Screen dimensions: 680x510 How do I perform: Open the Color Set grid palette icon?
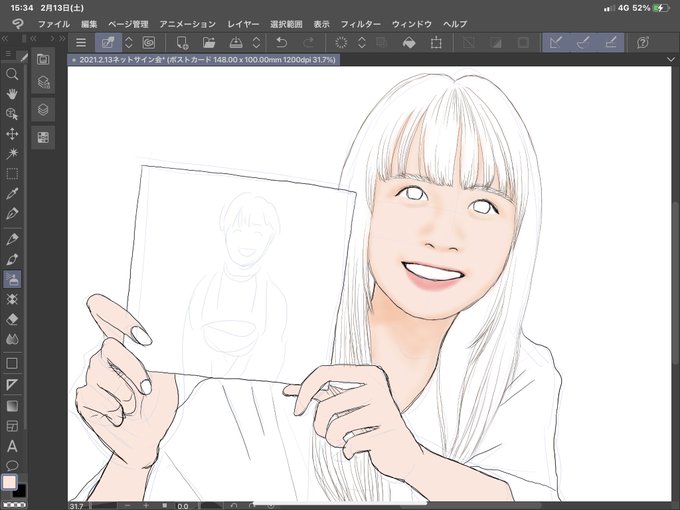point(43,137)
